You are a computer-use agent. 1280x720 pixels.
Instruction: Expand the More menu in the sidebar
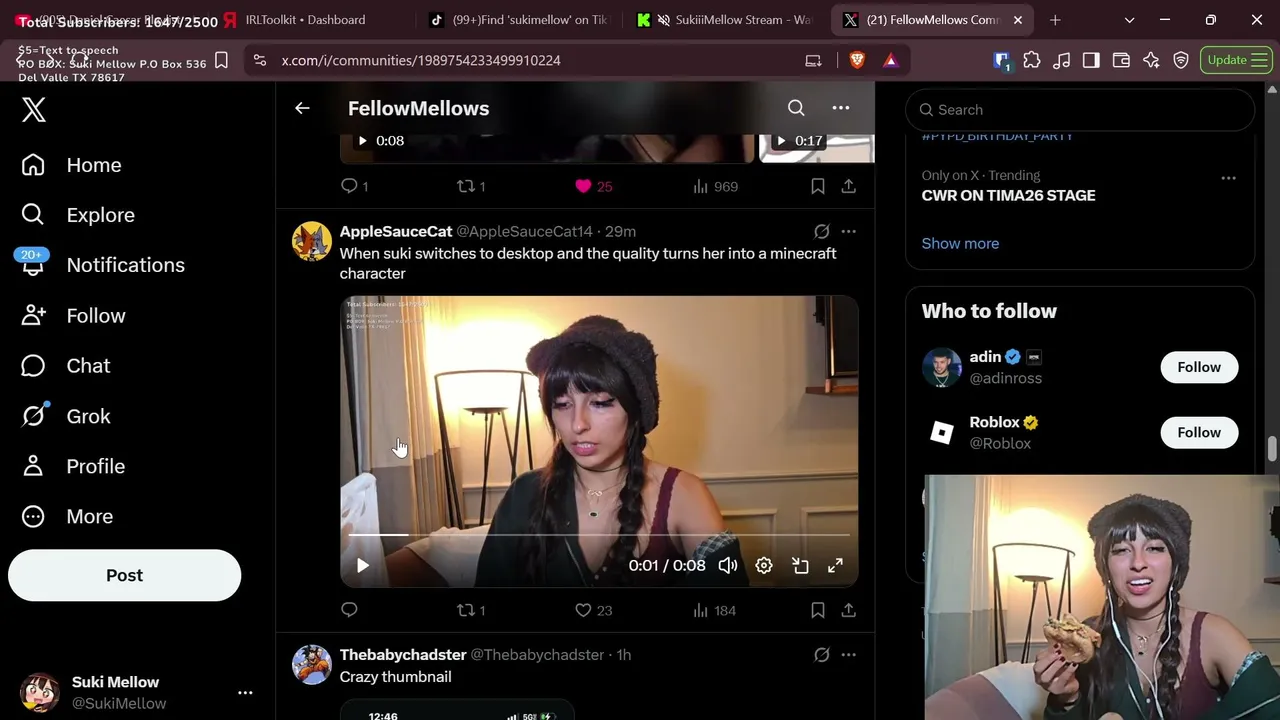click(x=67, y=516)
